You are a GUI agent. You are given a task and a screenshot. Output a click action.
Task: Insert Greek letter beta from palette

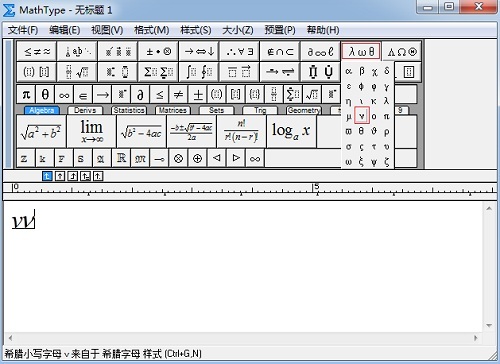pyautogui.click(x=361, y=71)
